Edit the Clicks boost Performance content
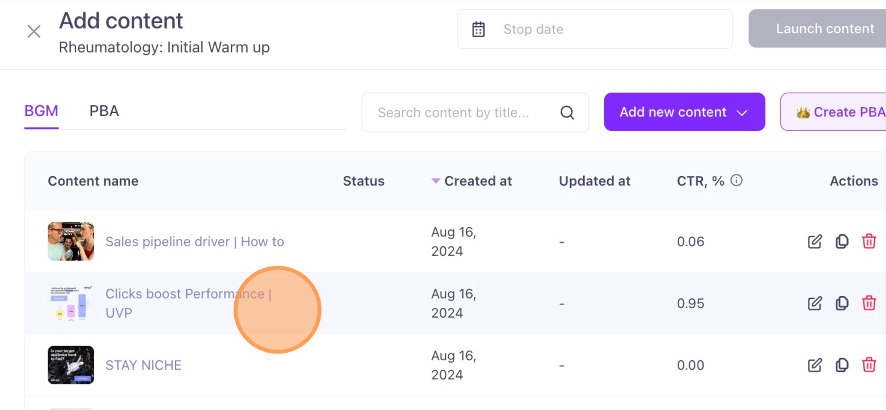Image resolution: width=886 pixels, height=410 pixels. [814, 303]
